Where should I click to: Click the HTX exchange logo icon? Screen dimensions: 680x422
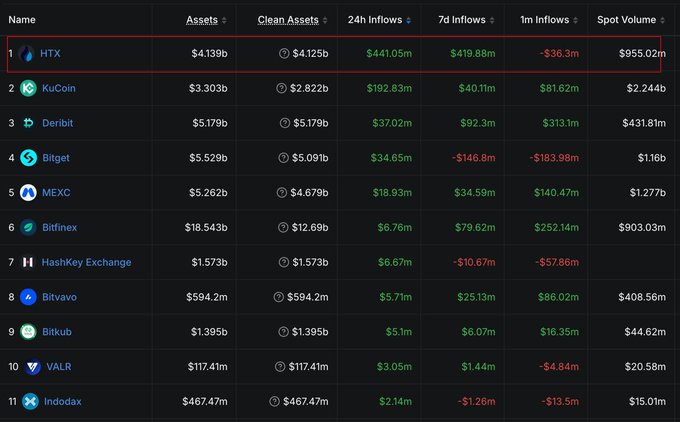[27, 54]
